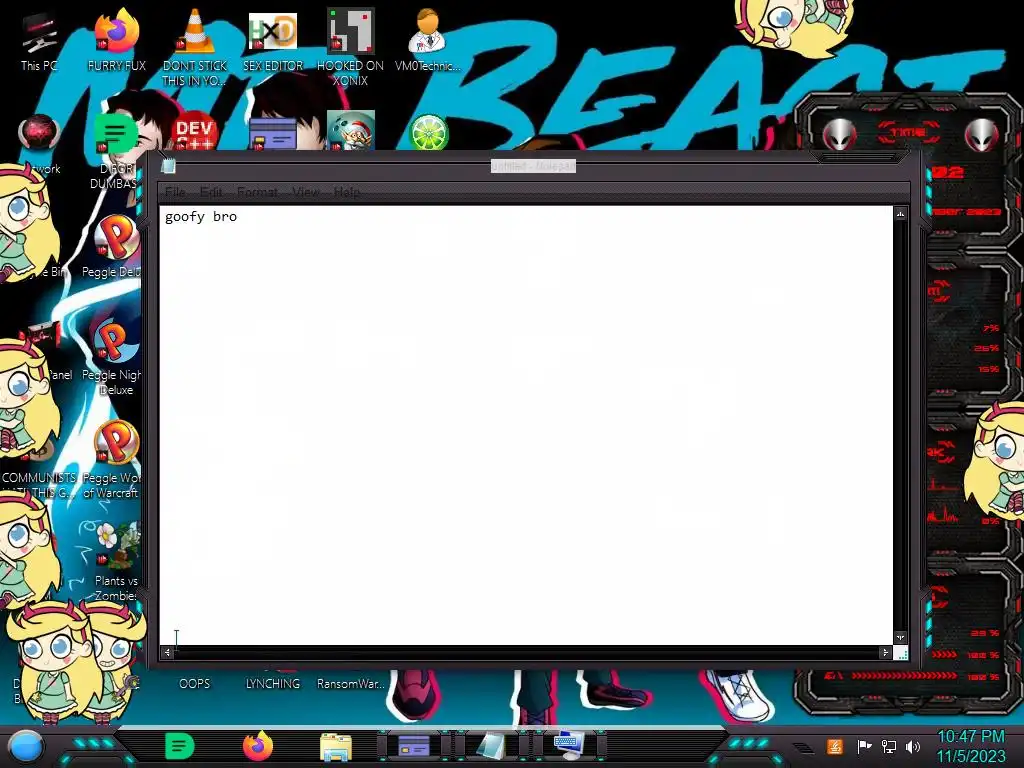
Task: Click the vertical scrollbar up arrow in Notepad
Action: click(x=901, y=214)
